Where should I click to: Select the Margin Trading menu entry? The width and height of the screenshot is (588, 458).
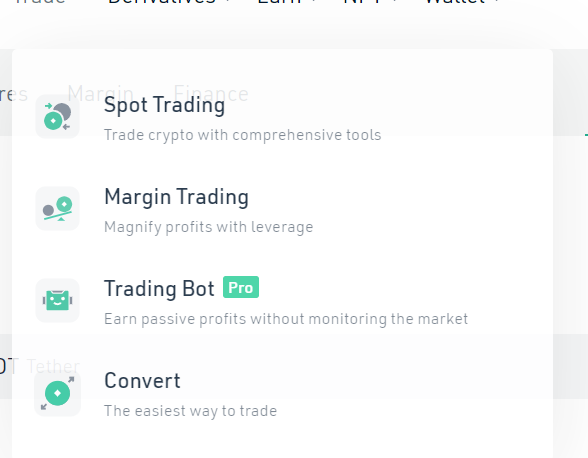176,197
